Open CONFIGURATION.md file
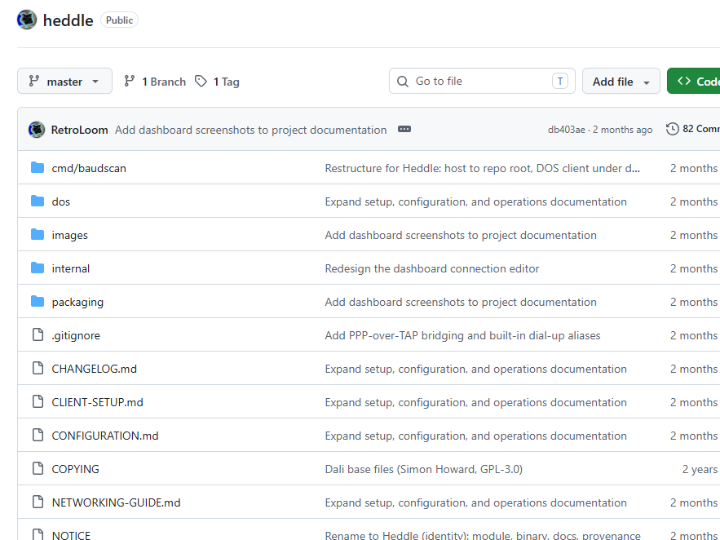The width and height of the screenshot is (720, 540). click(x=105, y=436)
